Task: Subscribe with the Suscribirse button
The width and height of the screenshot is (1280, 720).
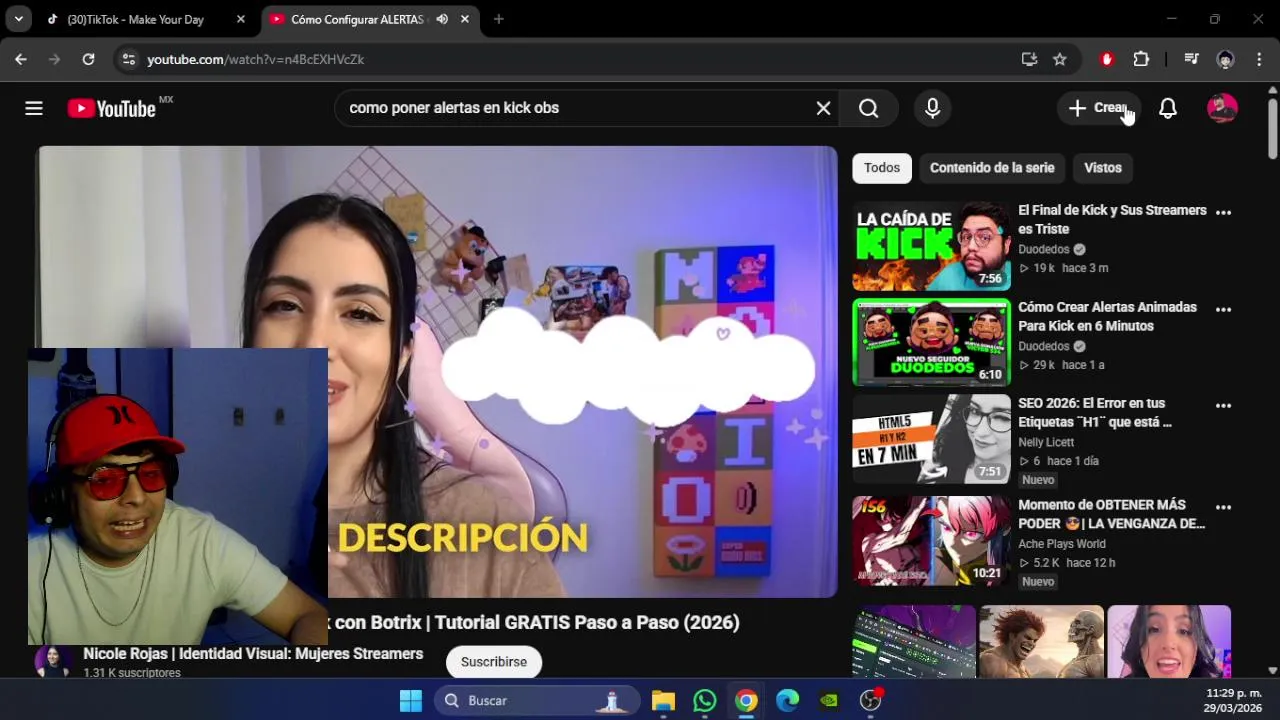Action: (494, 662)
